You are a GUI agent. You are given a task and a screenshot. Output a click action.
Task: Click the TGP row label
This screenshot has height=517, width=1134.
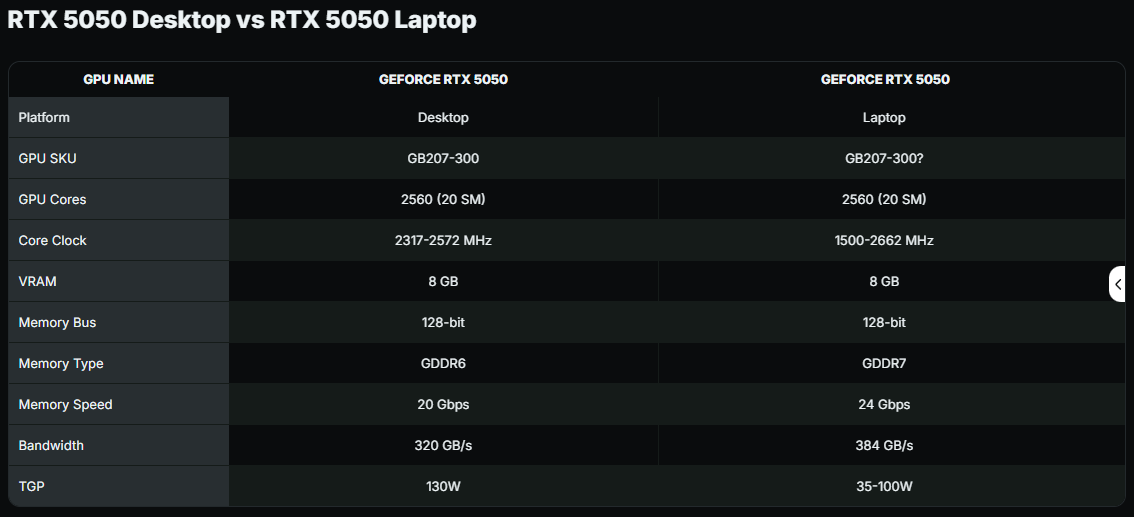(31, 486)
